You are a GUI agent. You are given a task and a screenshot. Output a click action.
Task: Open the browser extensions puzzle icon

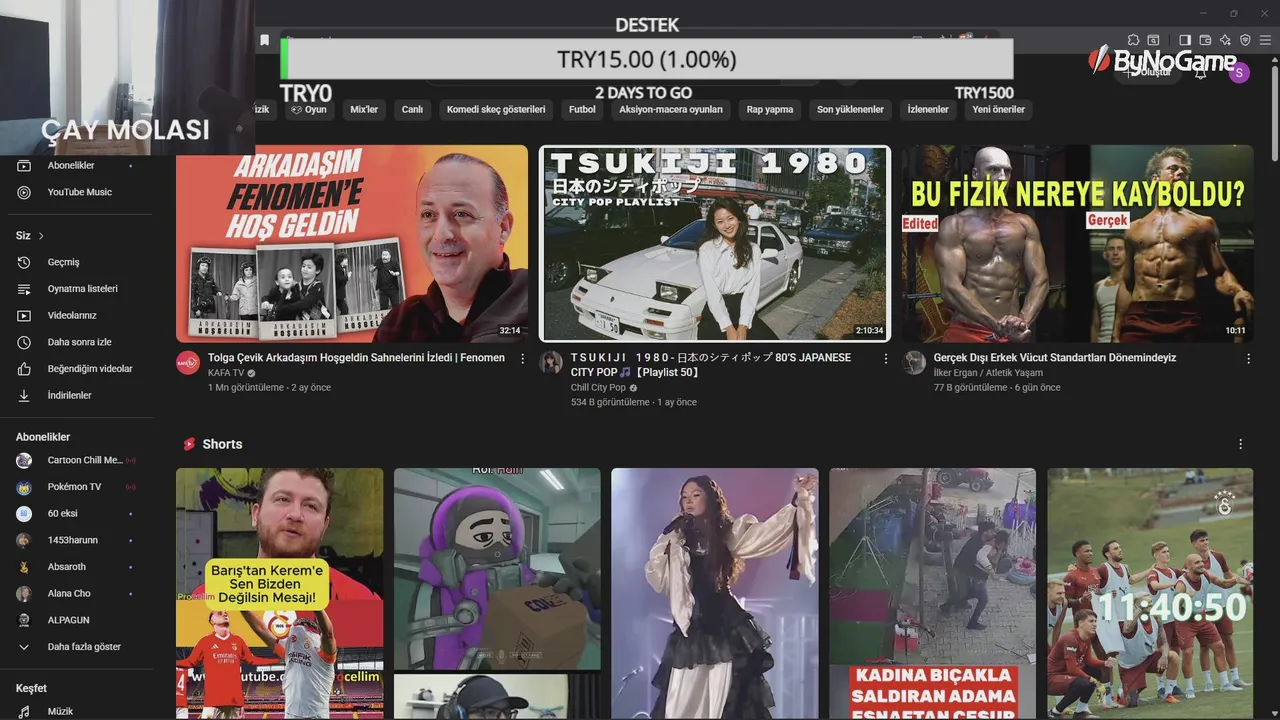(1133, 40)
